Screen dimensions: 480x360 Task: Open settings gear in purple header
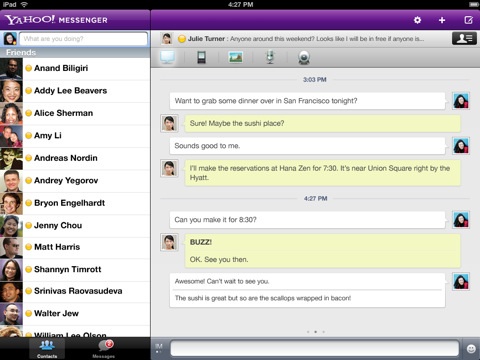pos(417,20)
